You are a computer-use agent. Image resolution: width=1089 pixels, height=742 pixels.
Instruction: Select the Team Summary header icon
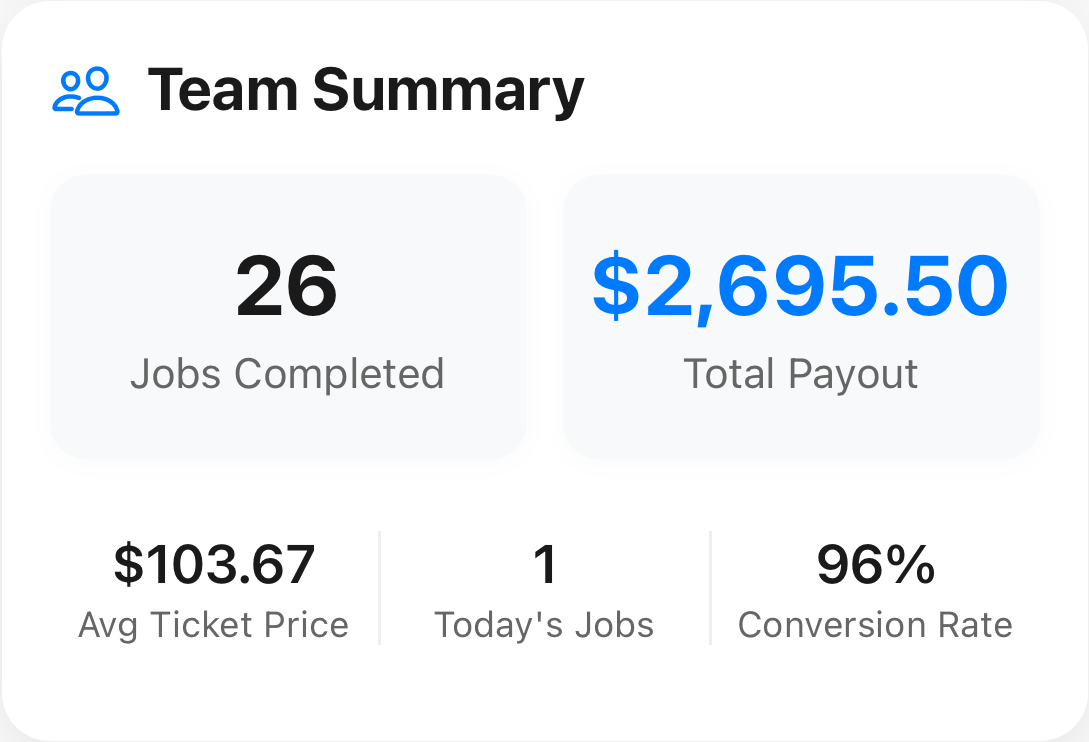(x=85, y=91)
